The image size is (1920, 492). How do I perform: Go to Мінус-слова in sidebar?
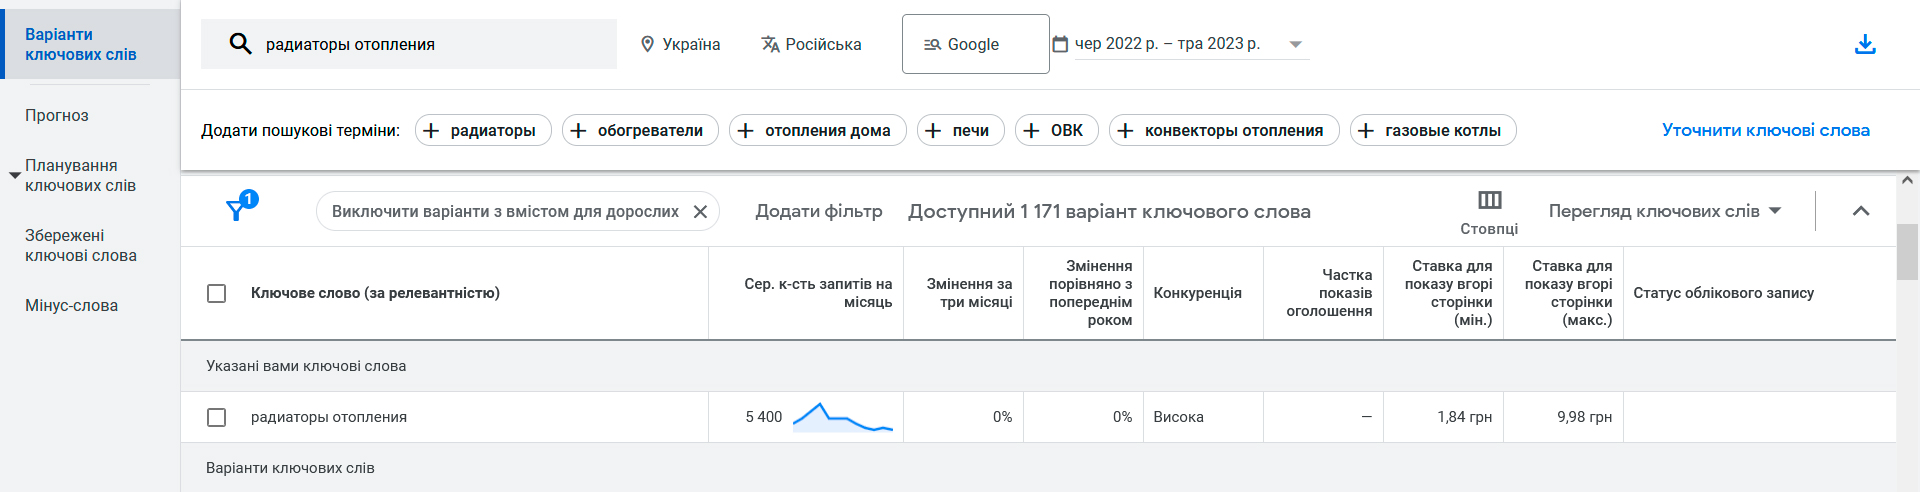click(x=72, y=306)
